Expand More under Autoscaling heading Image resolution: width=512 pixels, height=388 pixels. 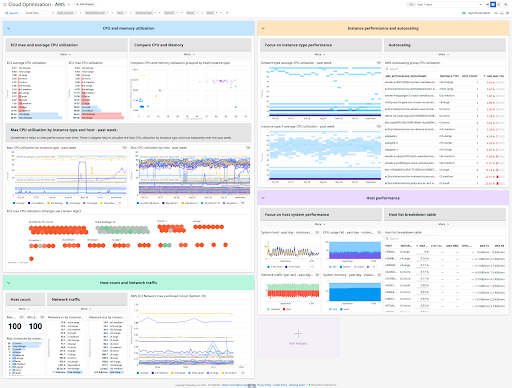coord(444,54)
